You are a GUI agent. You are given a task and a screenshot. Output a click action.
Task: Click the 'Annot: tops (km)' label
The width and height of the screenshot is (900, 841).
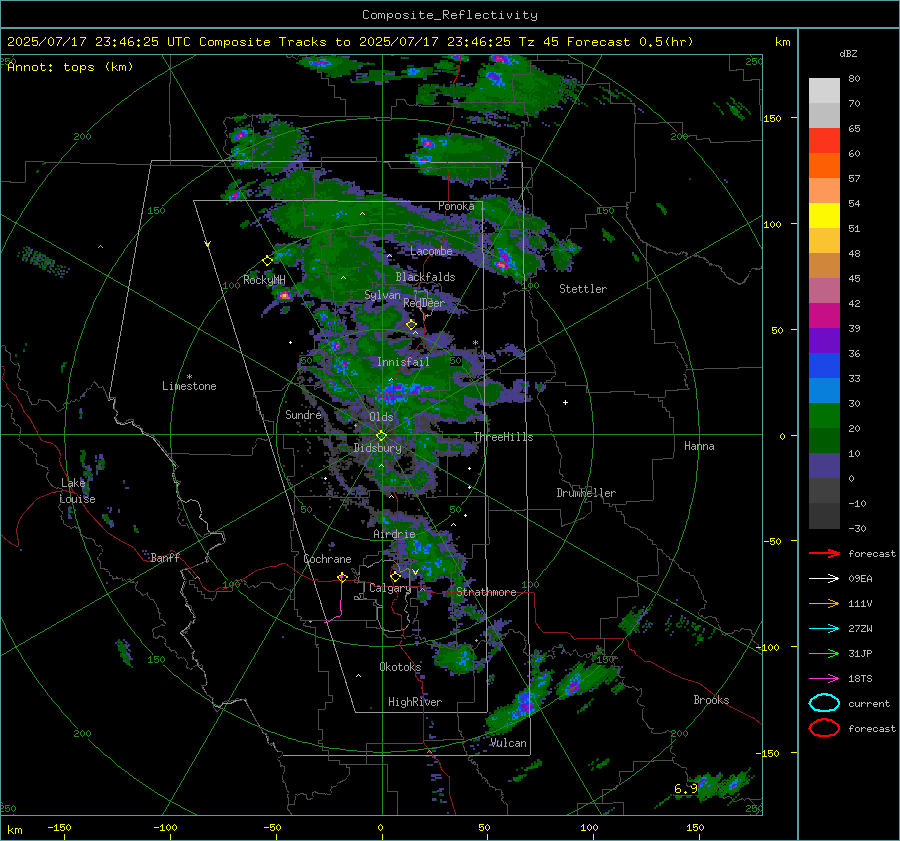[70, 67]
